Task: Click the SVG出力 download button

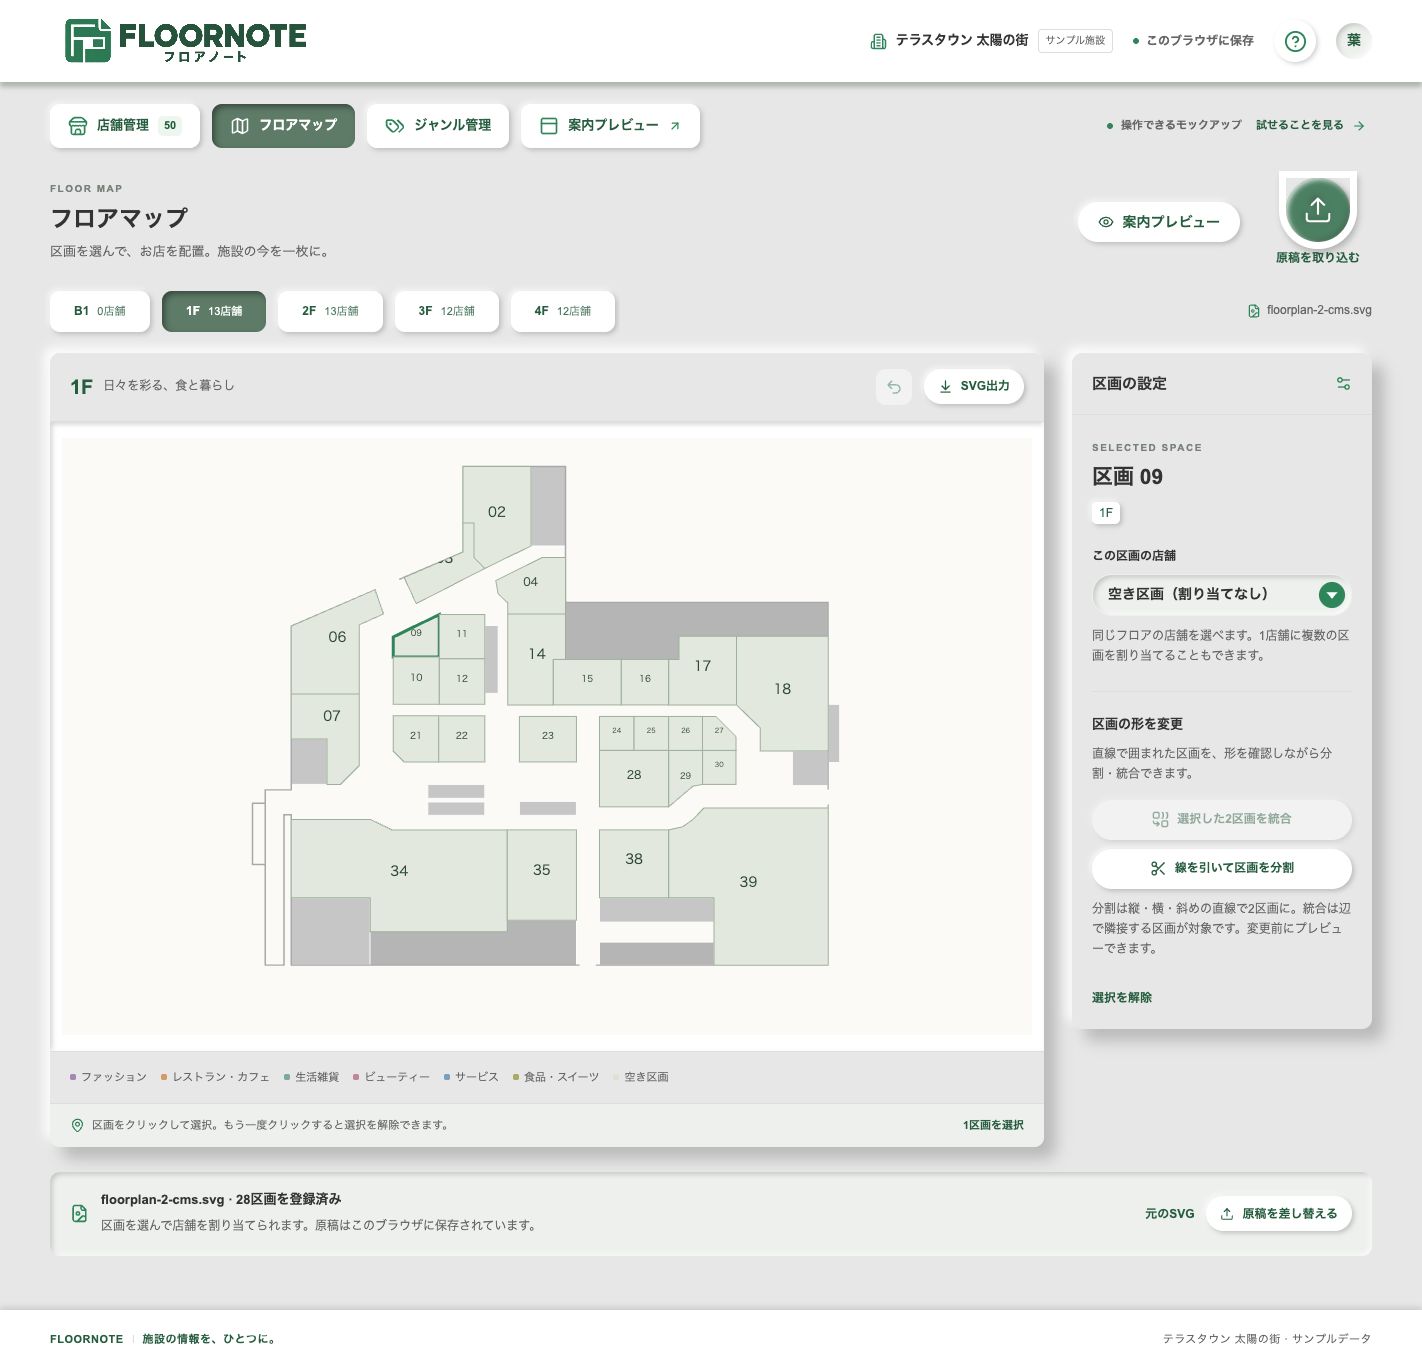Action: 974,386
